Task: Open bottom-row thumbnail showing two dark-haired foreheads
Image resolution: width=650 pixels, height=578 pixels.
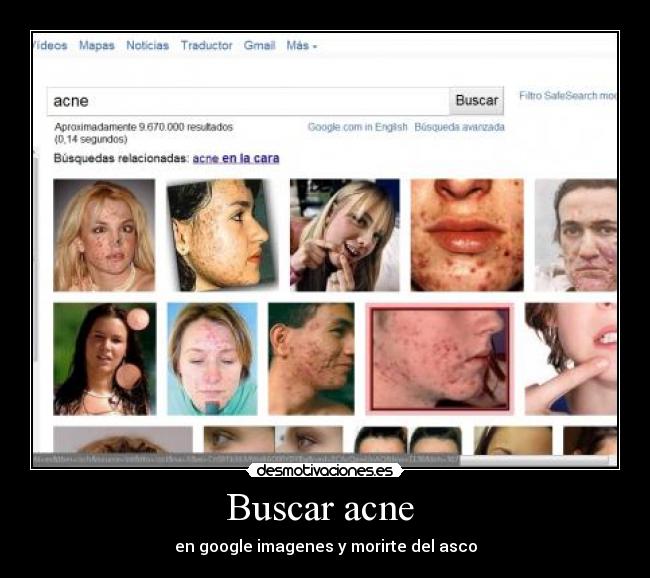Action: coord(408,440)
